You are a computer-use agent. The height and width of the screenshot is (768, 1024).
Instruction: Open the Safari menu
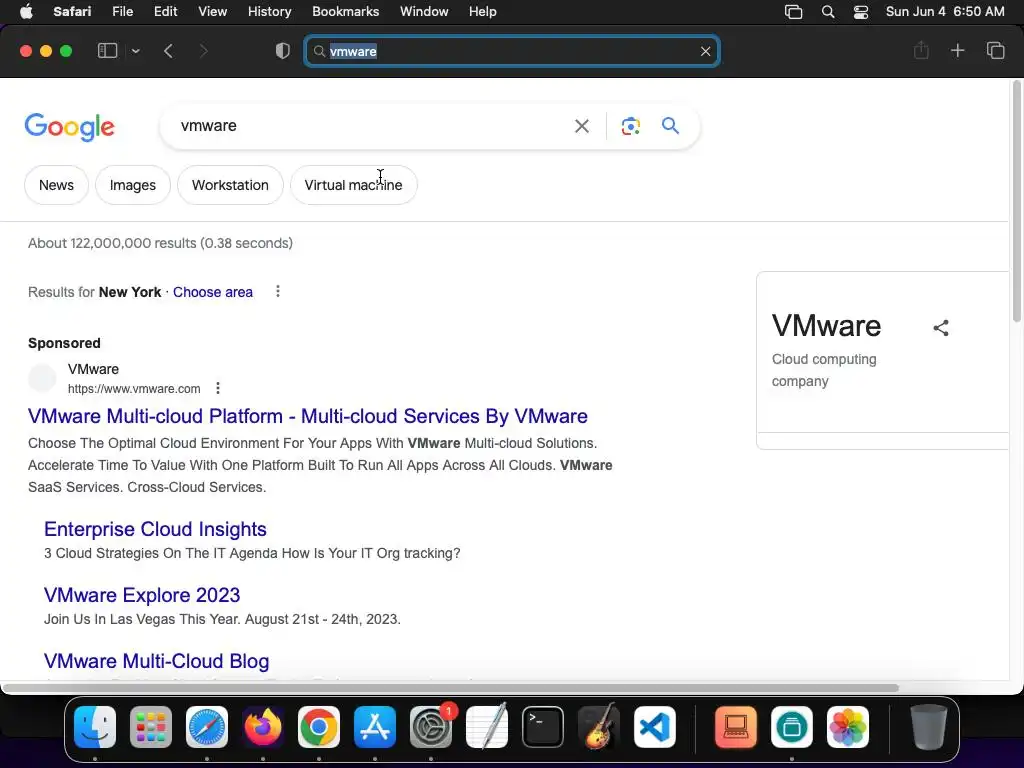tap(72, 12)
